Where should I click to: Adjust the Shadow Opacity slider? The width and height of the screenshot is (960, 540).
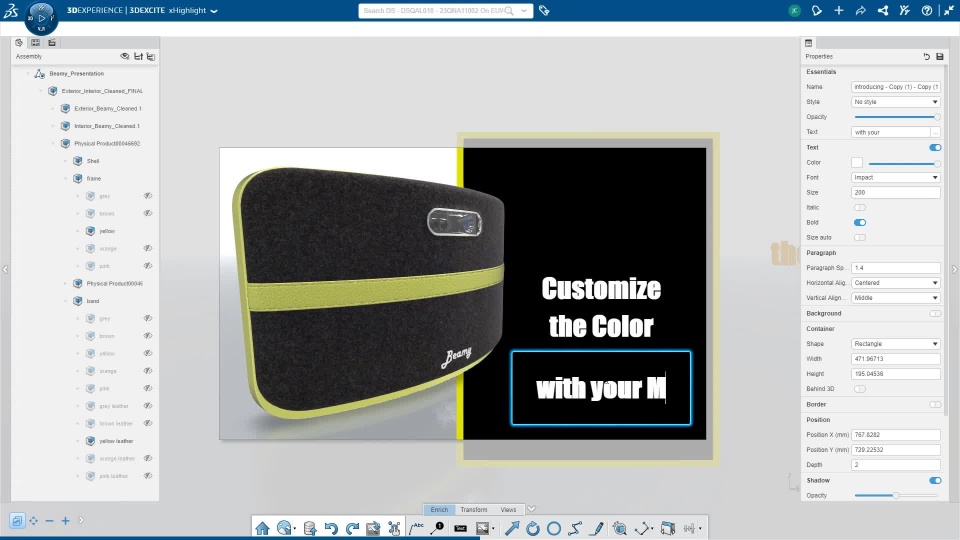896,495
